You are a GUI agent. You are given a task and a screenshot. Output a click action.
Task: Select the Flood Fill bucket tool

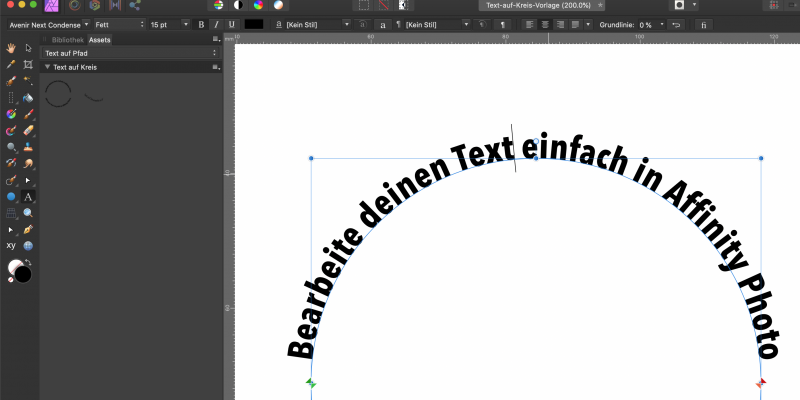[x=28, y=98]
